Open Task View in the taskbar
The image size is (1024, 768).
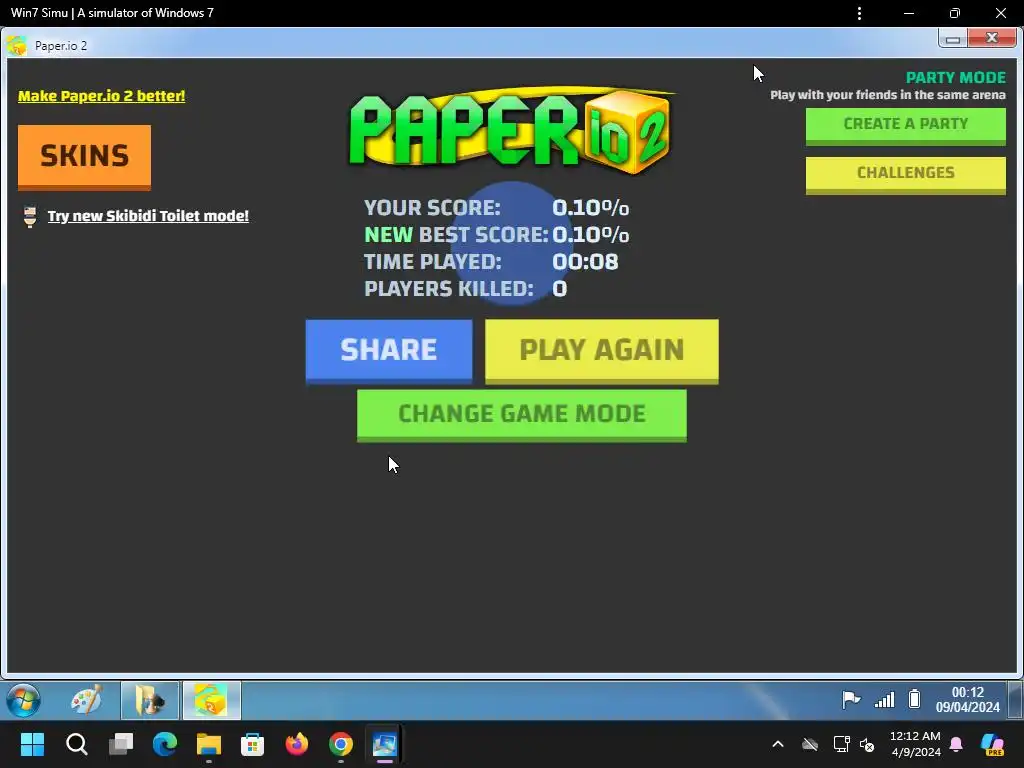pos(121,744)
